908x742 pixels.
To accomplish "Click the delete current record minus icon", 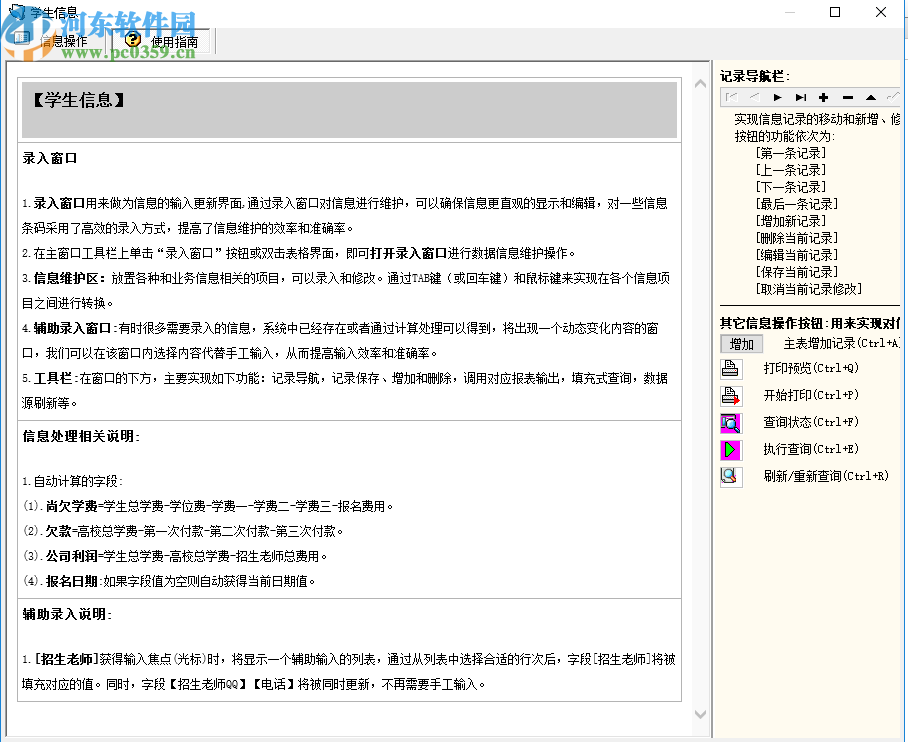I will (847, 97).
